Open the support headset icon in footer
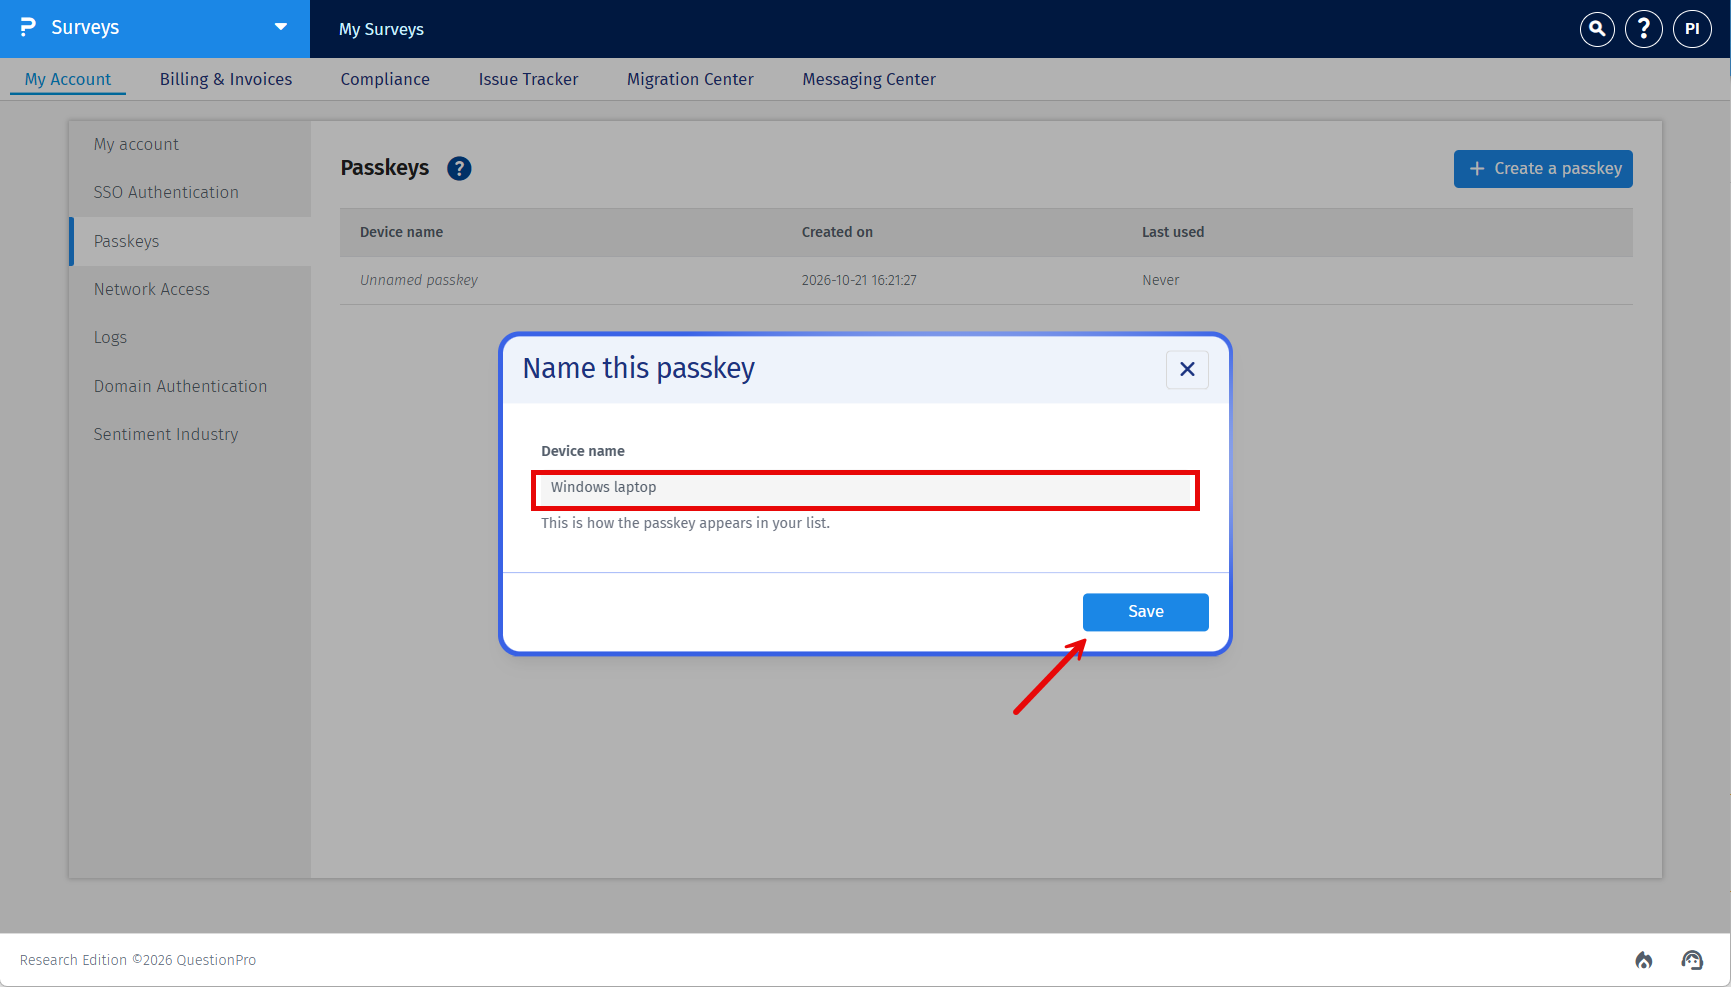Screen dimensions: 1731x987 1692,960
